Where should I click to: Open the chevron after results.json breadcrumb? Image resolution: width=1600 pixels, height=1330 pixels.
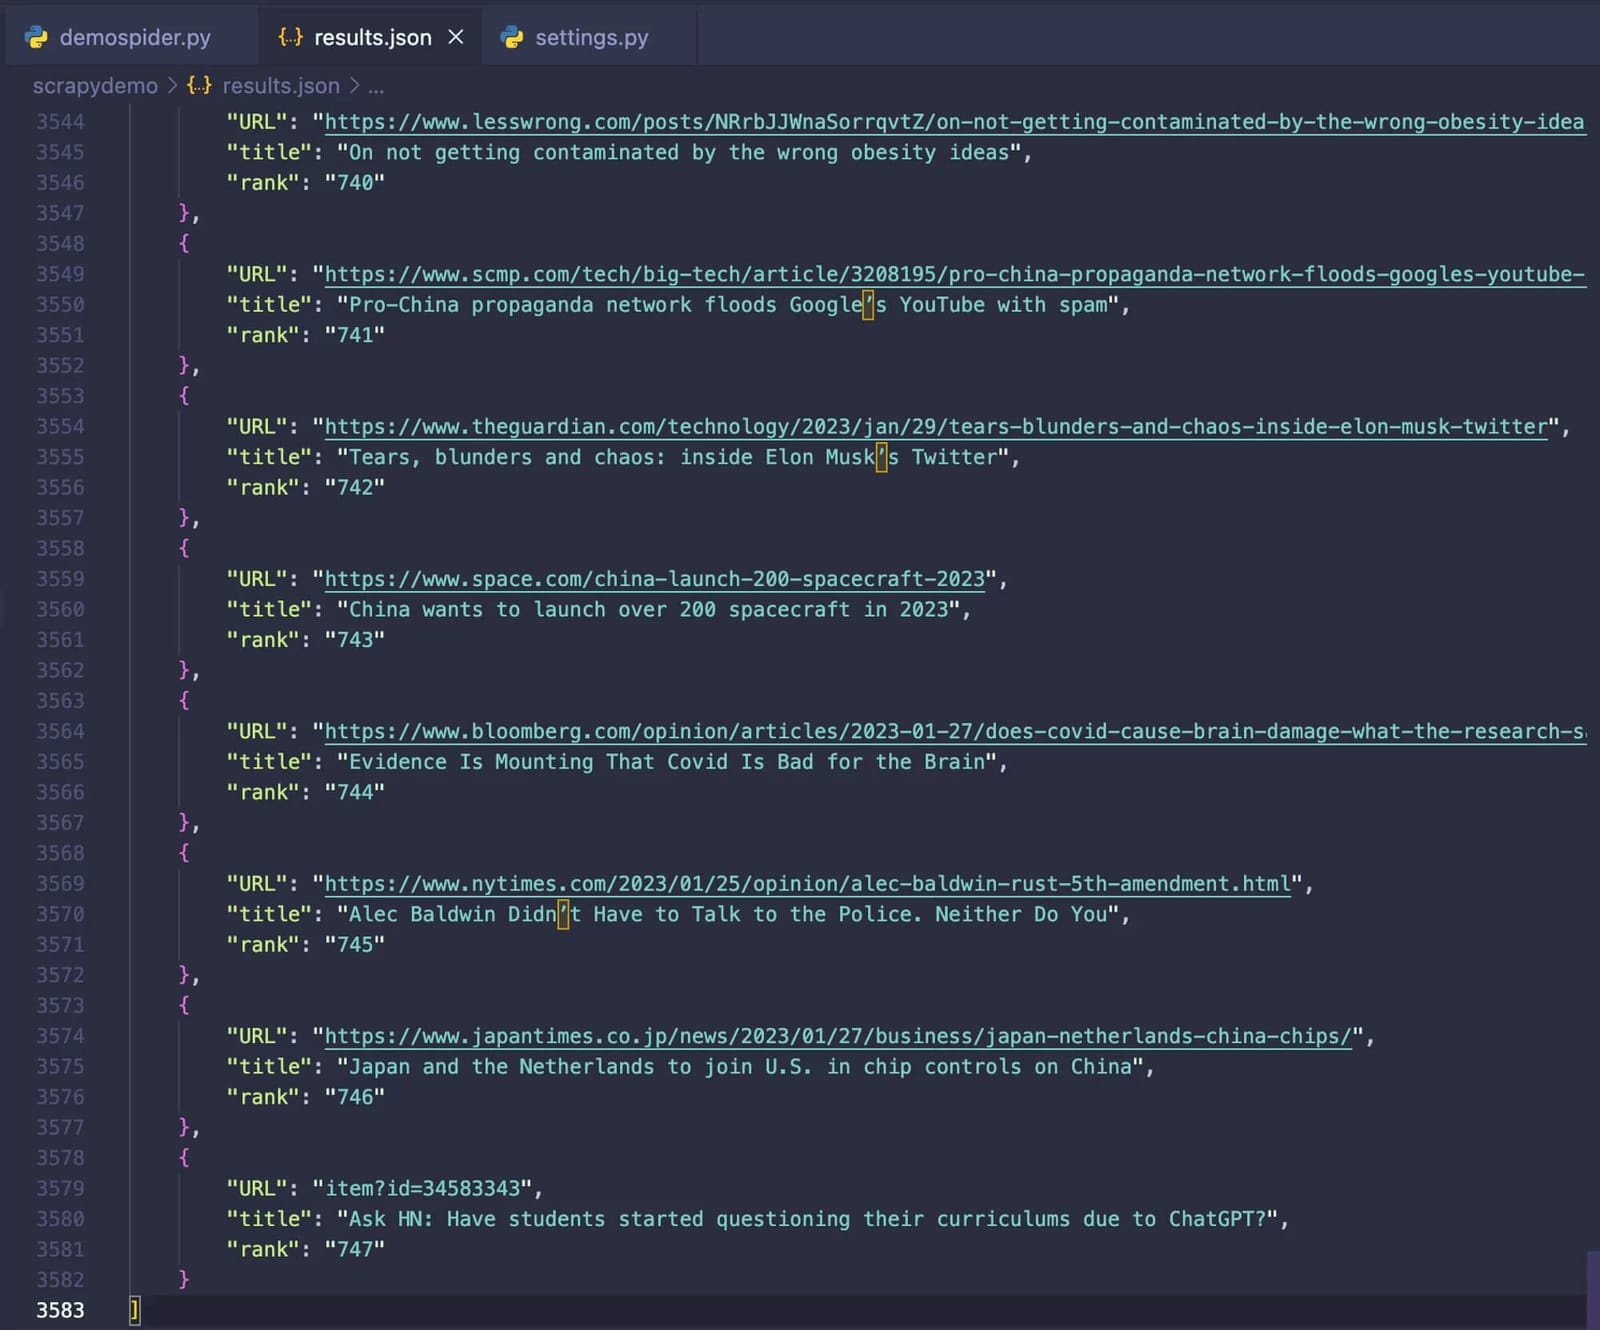[356, 86]
